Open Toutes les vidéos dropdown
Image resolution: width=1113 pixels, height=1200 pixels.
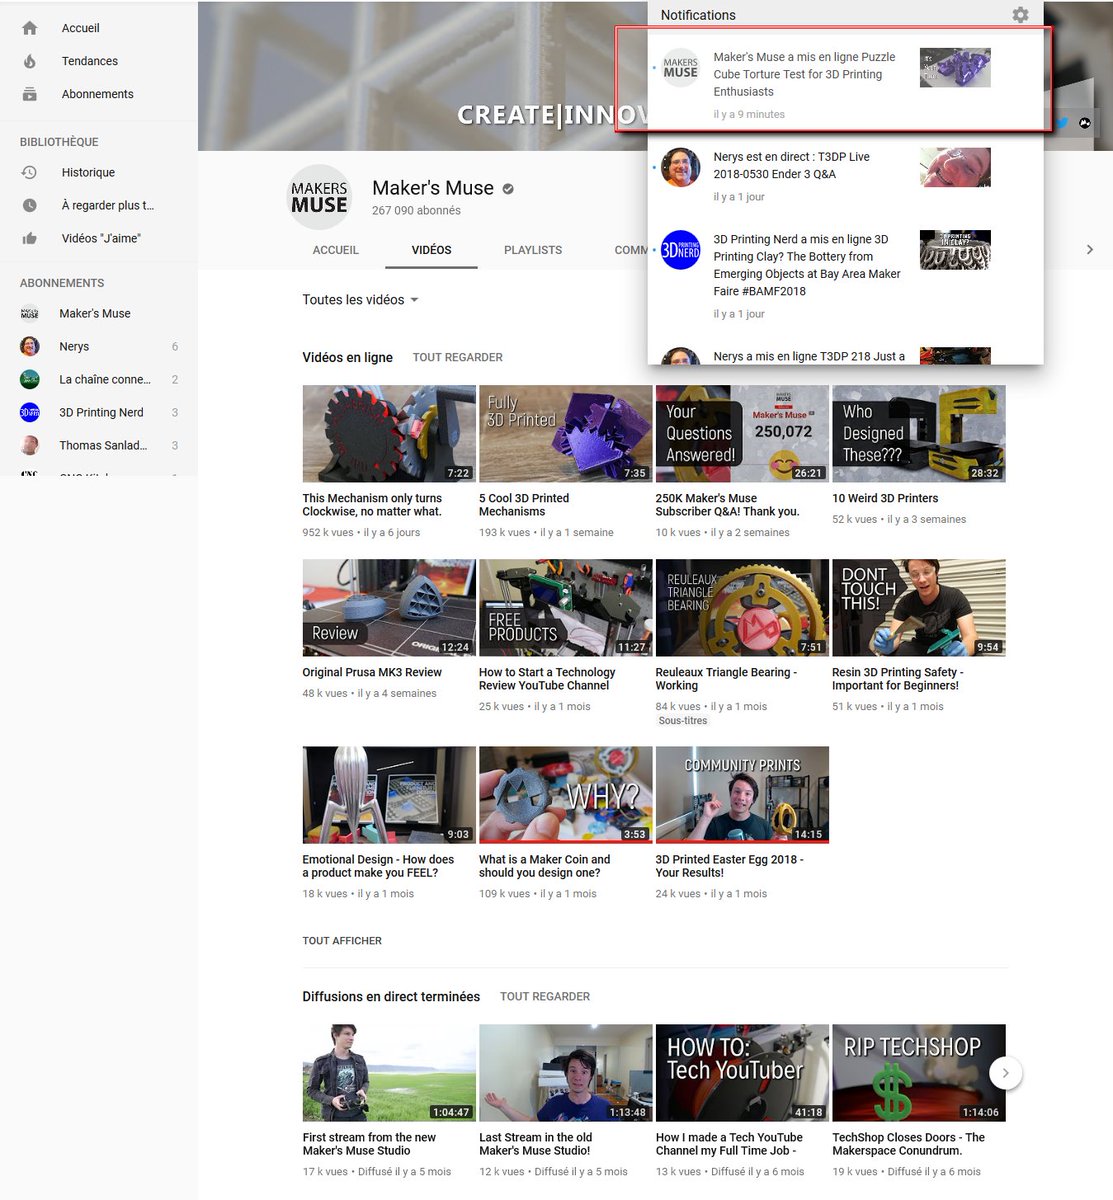[x=360, y=300]
